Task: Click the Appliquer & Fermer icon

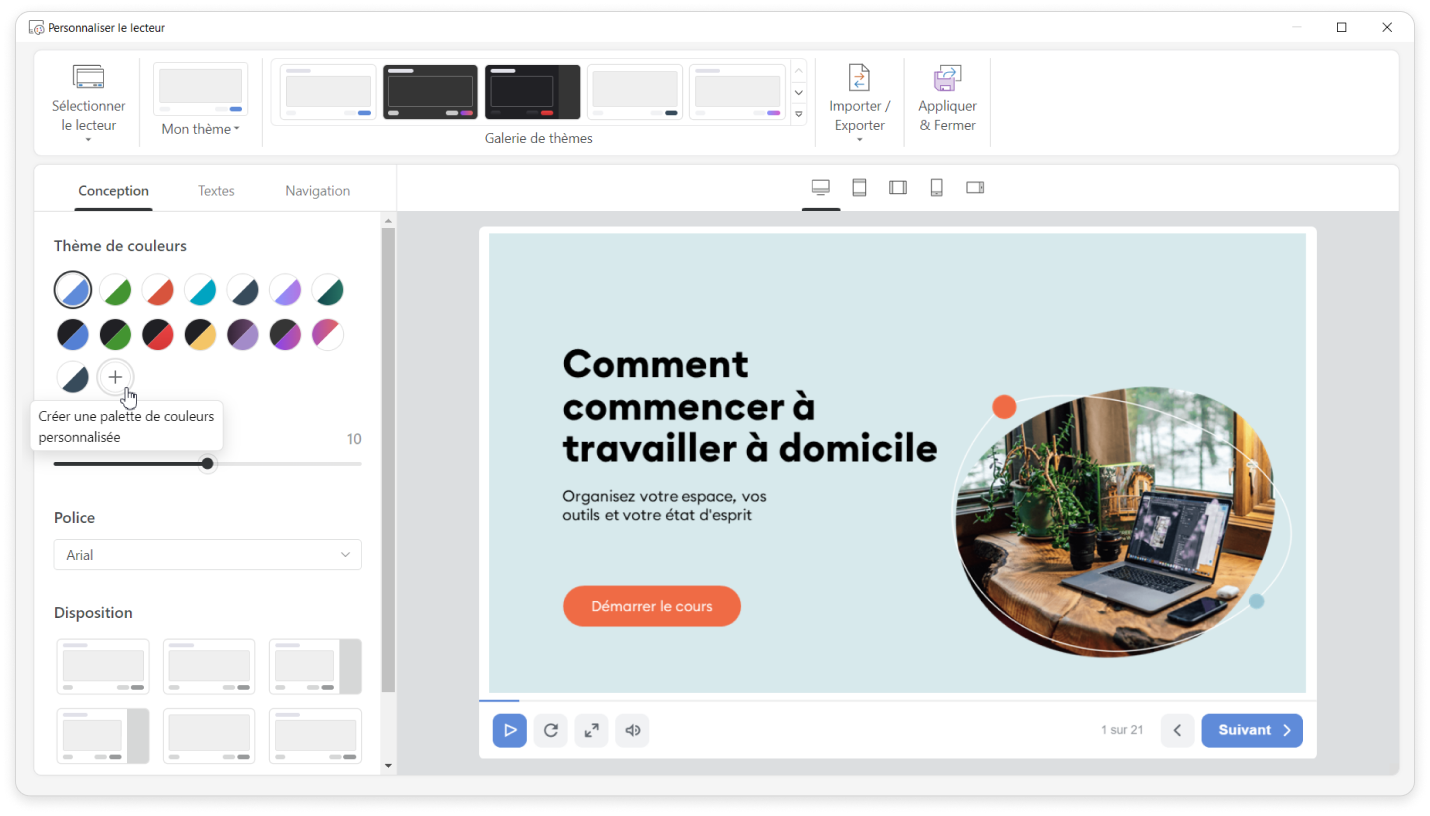Action: (x=947, y=79)
